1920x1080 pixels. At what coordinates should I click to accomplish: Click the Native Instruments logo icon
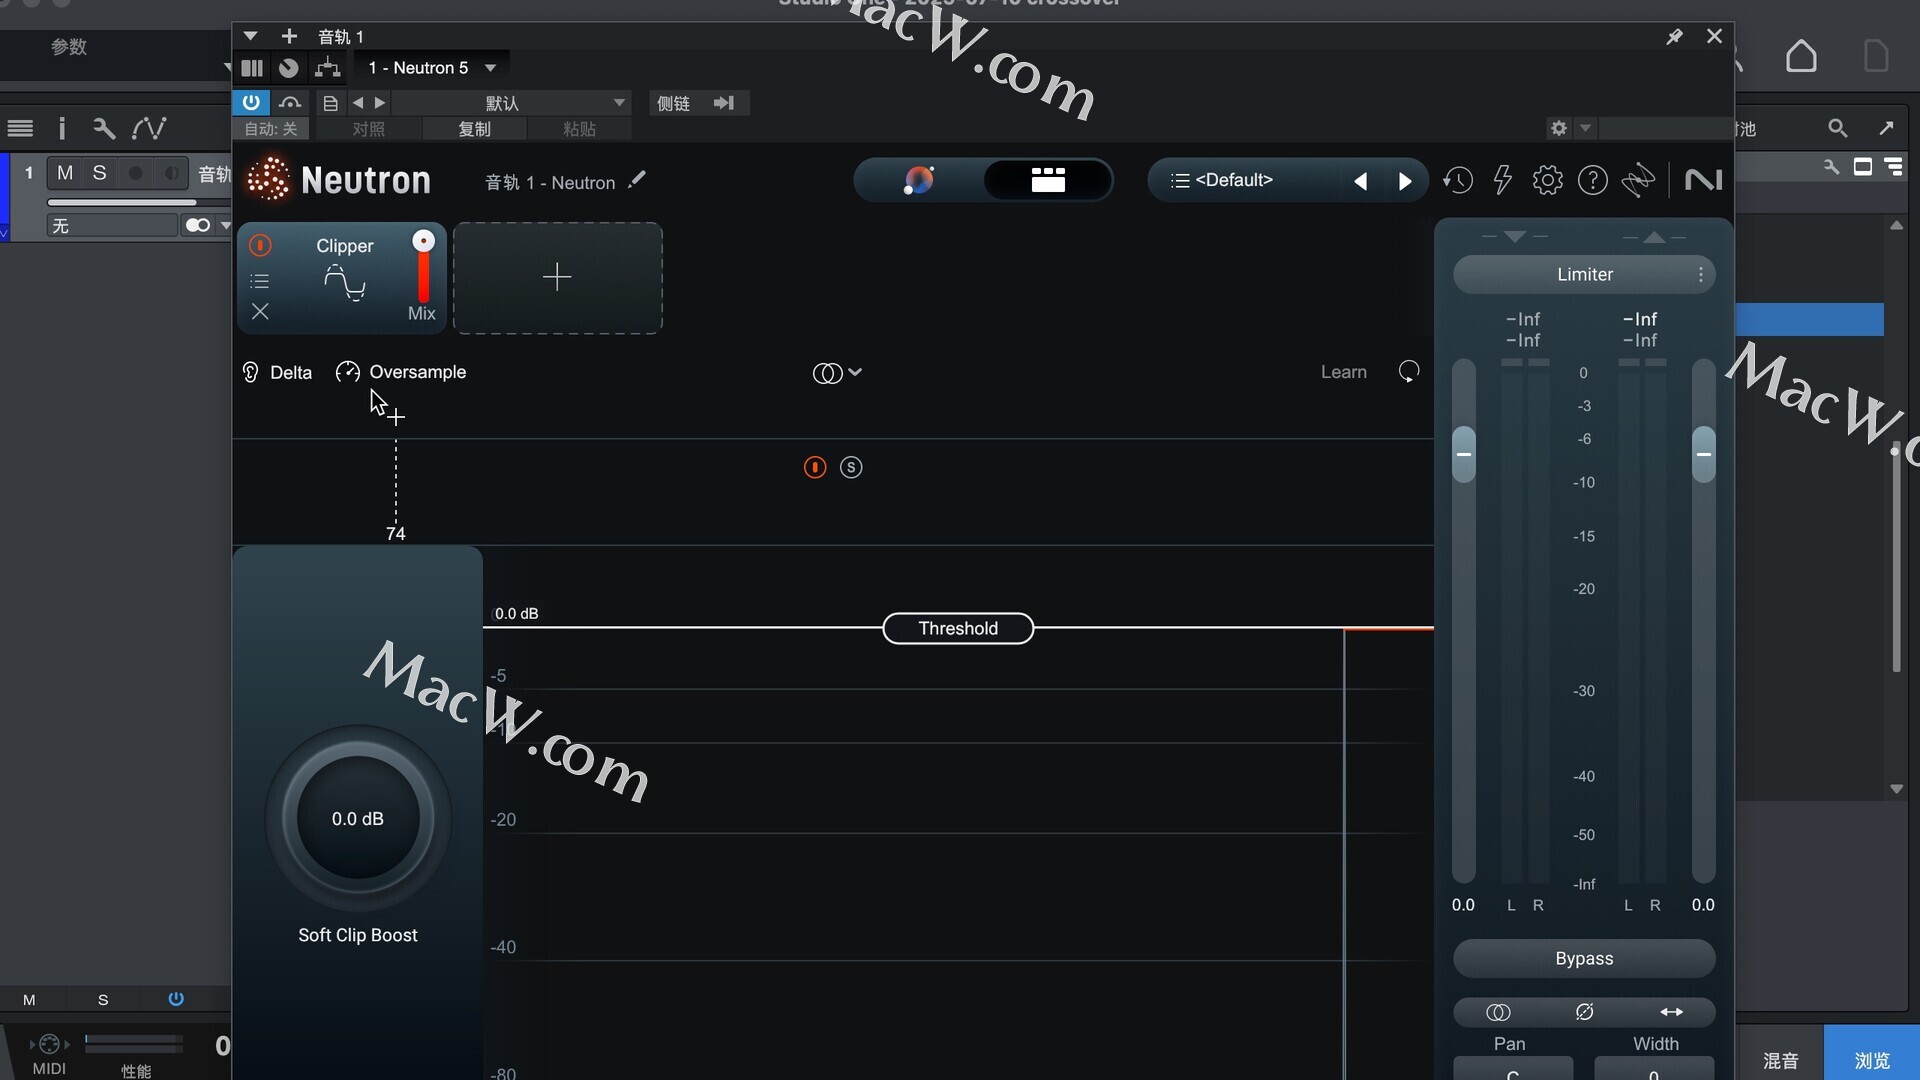[x=1703, y=180]
